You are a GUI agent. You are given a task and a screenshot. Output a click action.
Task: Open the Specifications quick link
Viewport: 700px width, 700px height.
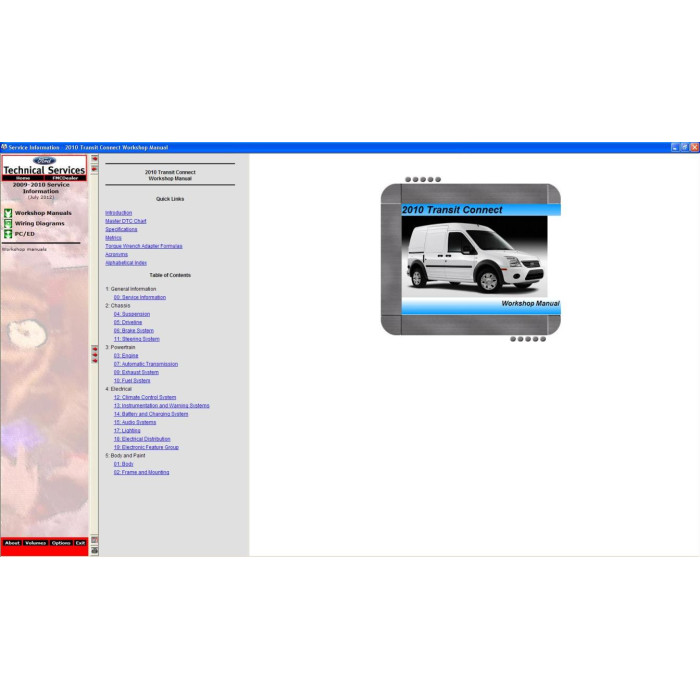point(121,229)
